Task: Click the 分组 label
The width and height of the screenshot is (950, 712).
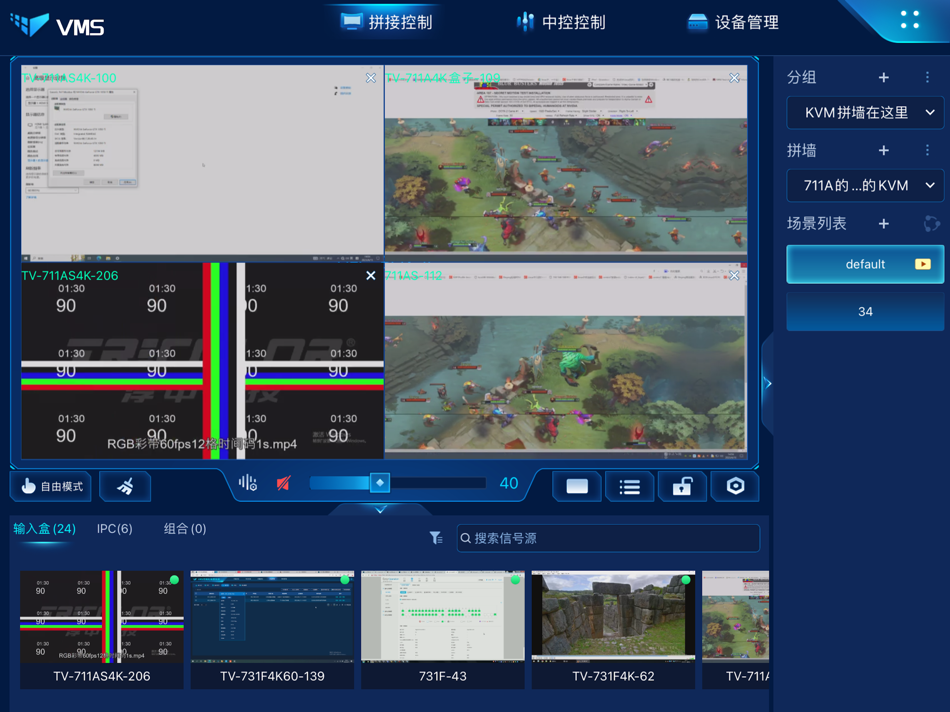Action: [x=802, y=78]
